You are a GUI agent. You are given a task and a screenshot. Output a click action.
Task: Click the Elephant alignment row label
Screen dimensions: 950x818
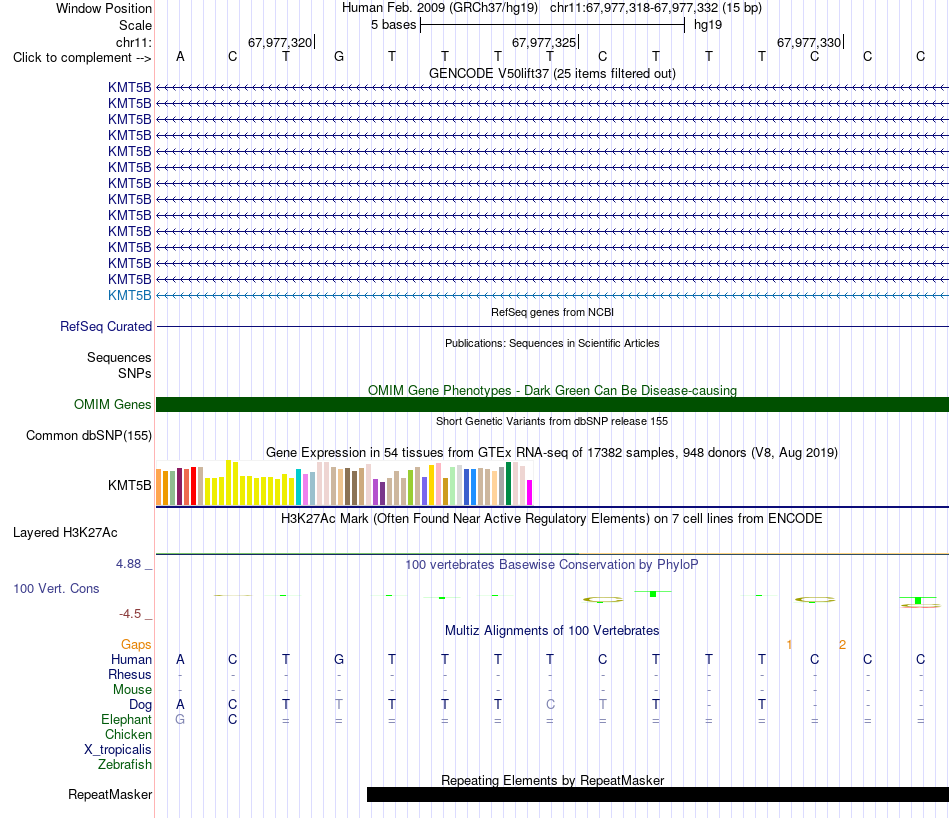point(126,719)
